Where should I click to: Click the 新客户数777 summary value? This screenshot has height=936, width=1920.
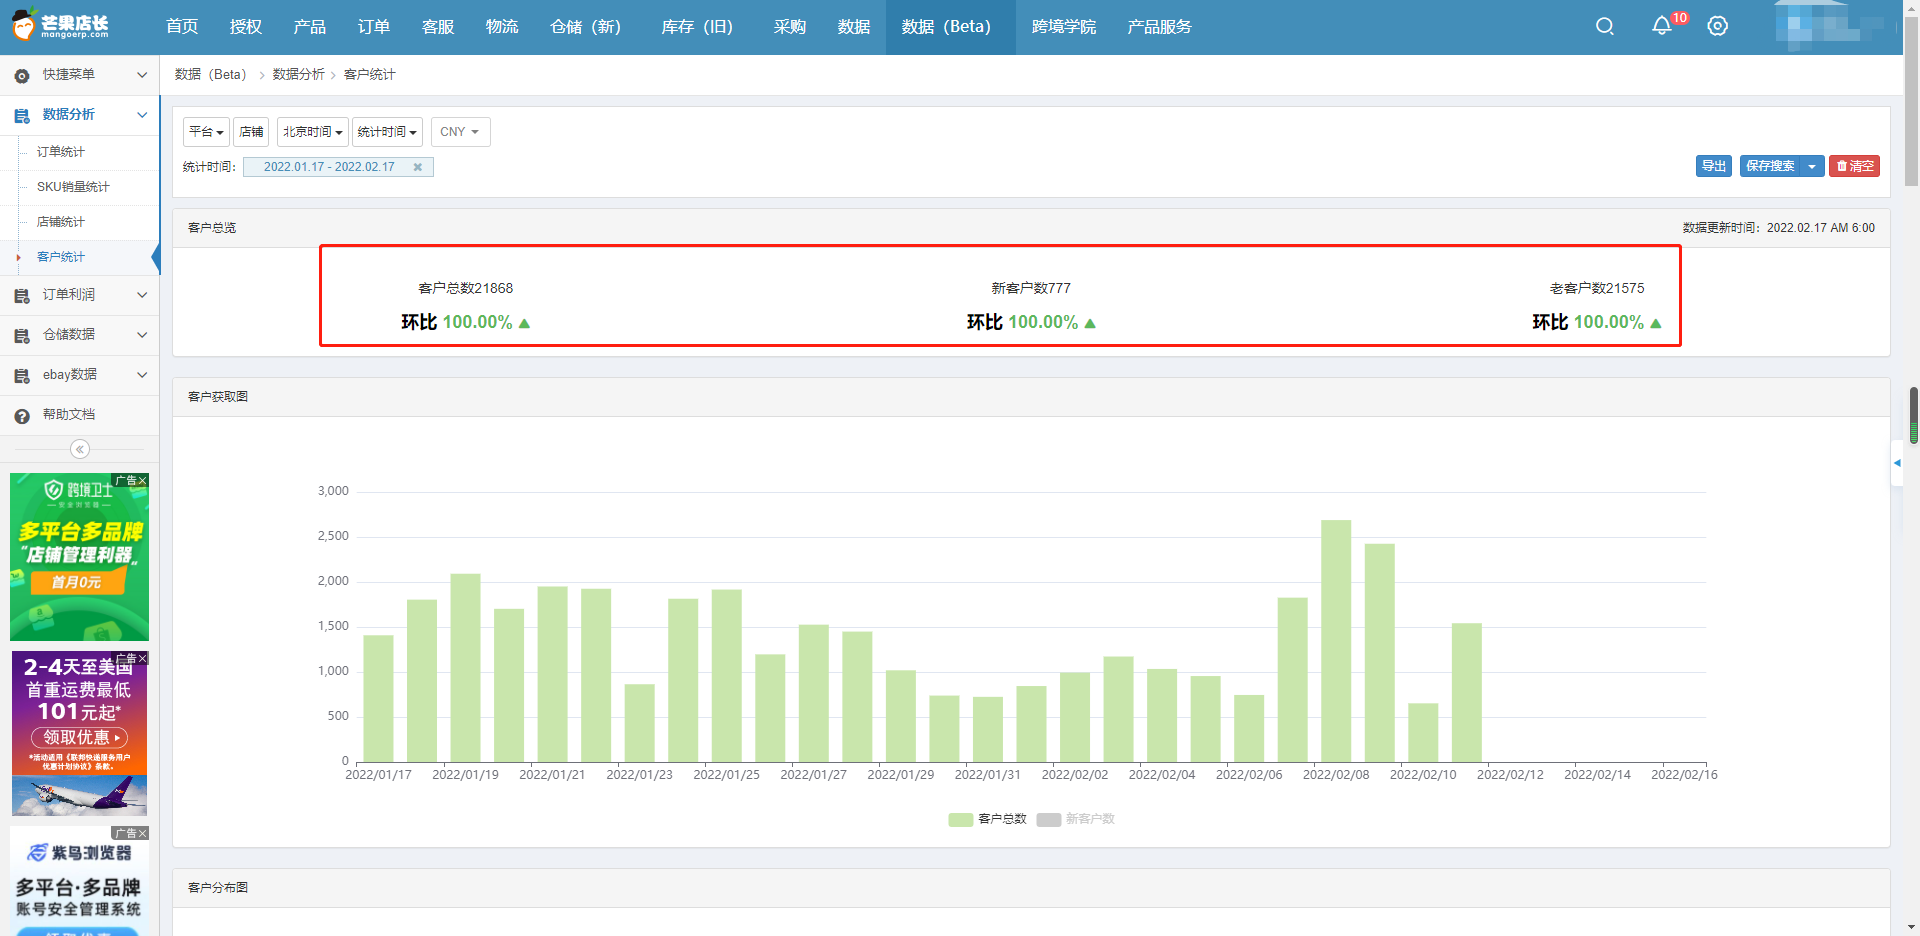tap(1031, 288)
